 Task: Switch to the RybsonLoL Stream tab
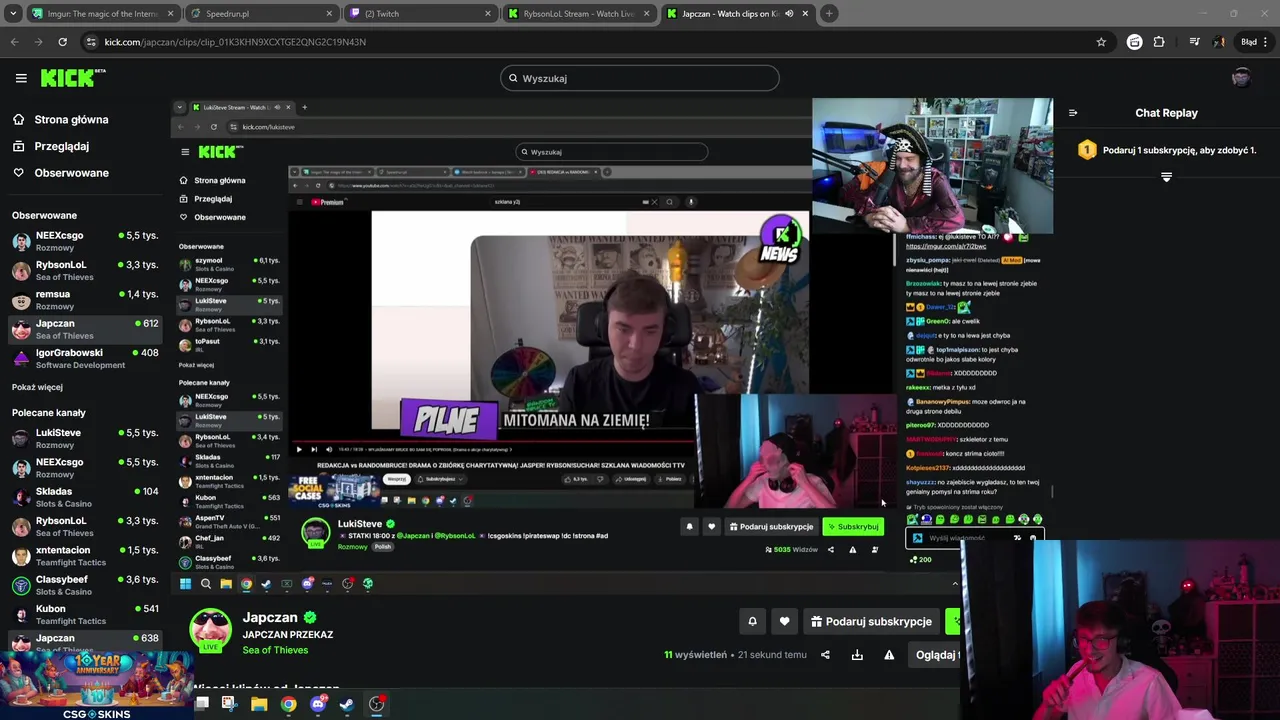pyautogui.click(x=578, y=14)
